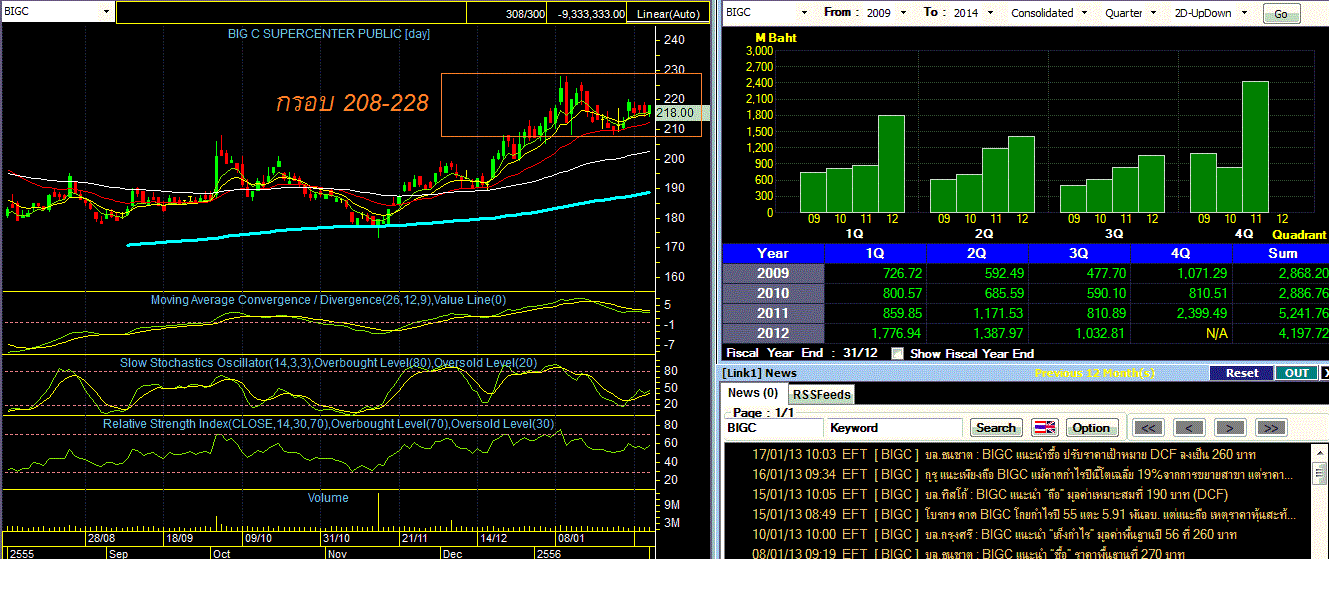Open the Consolidated statement type dropdown

[x=1084, y=13]
